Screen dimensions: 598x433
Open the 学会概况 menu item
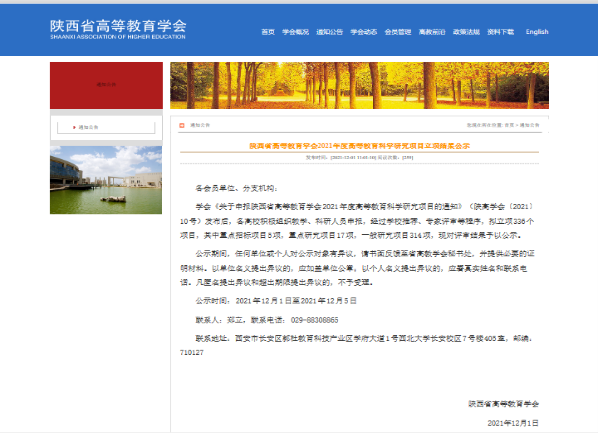(x=296, y=32)
